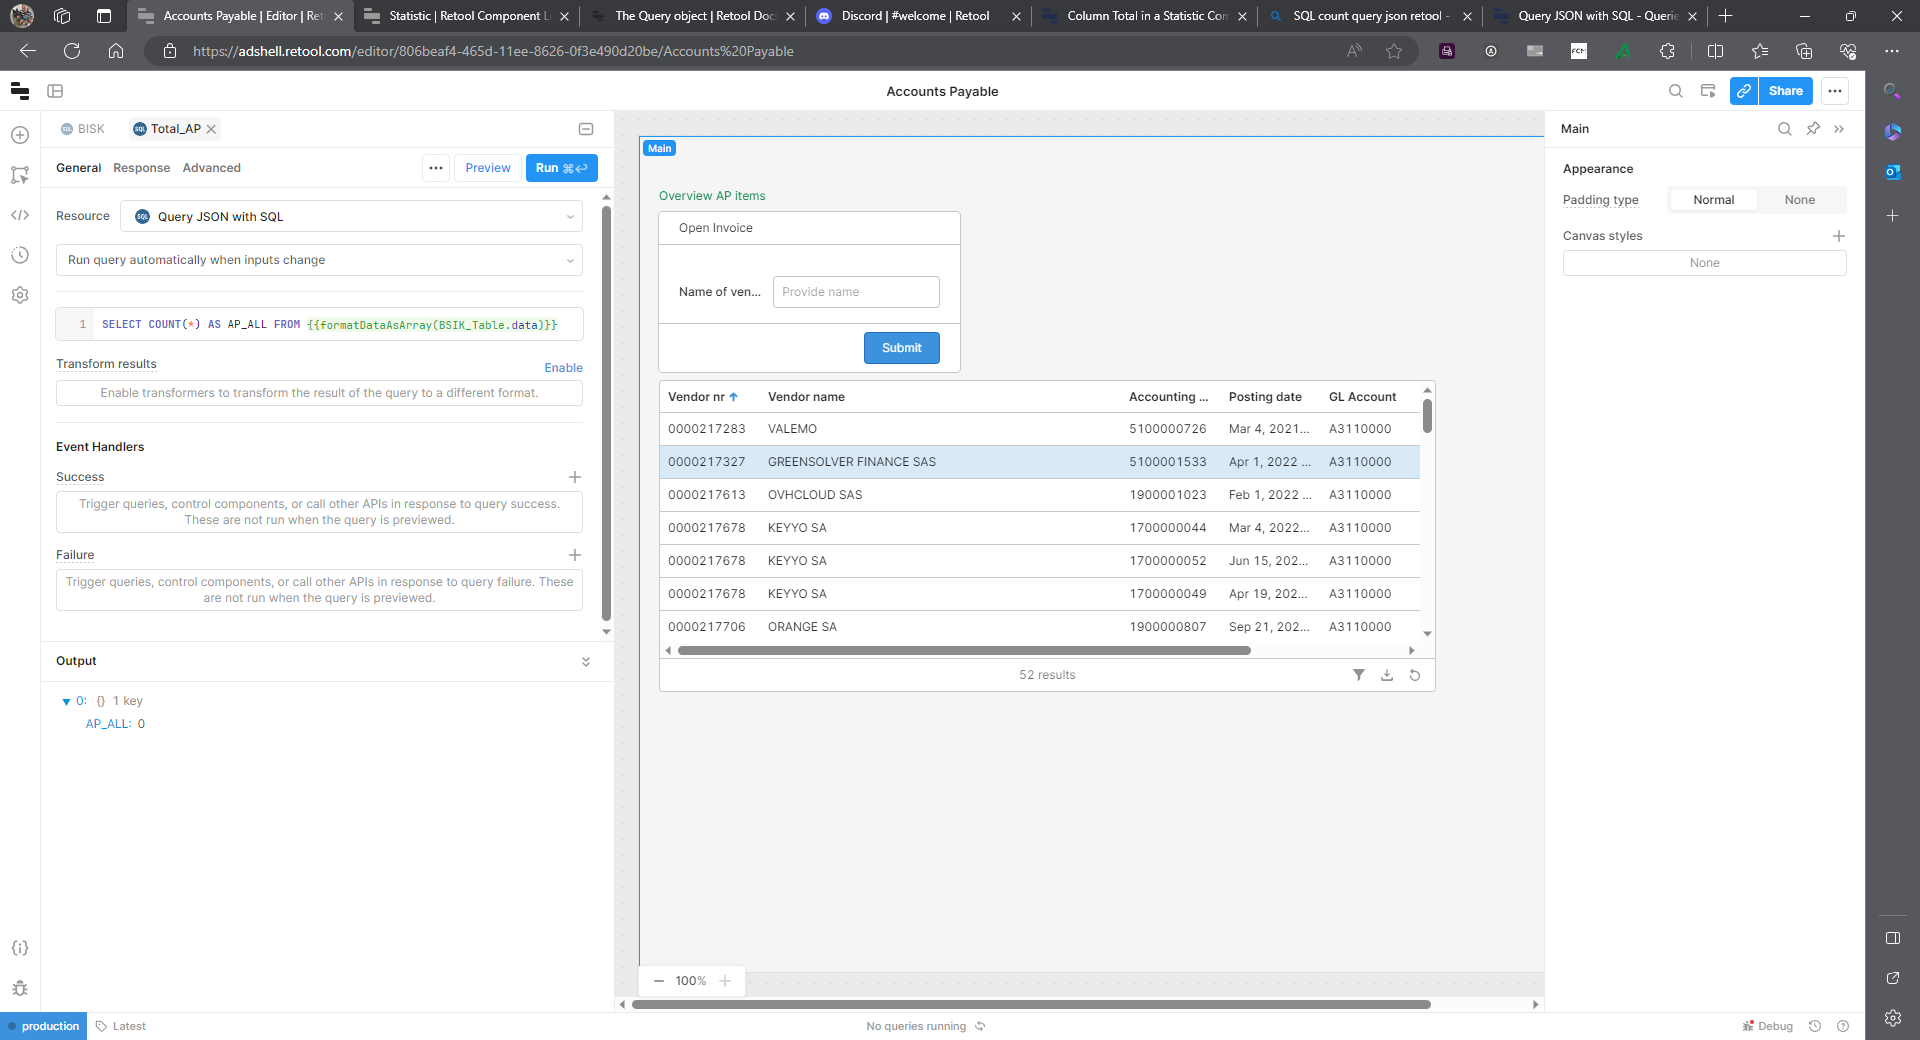The width and height of the screenshot is (1920, 1040).
Task: Open the run trigger mode dropdown
Action: click(319, 260)
